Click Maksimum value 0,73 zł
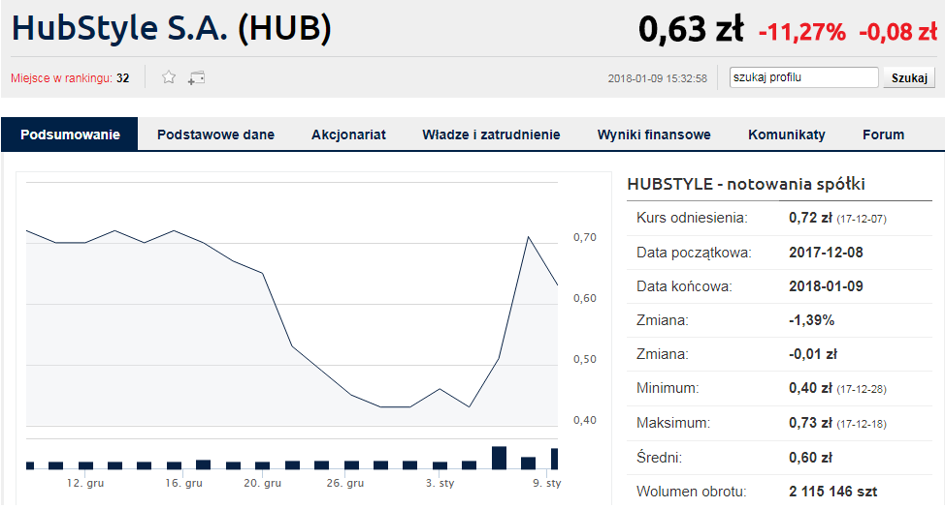945x508 pixels. click(x=811, y=423)
